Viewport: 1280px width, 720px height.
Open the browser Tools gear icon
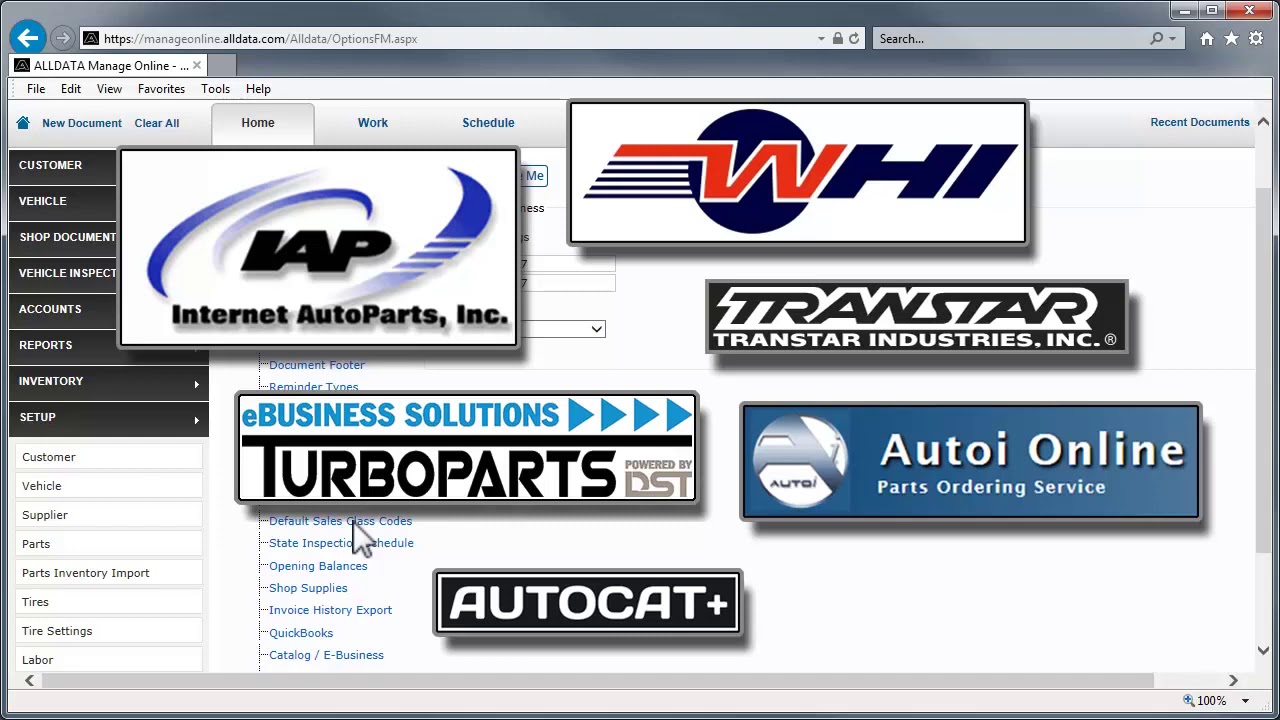[x=1255, y=38]
